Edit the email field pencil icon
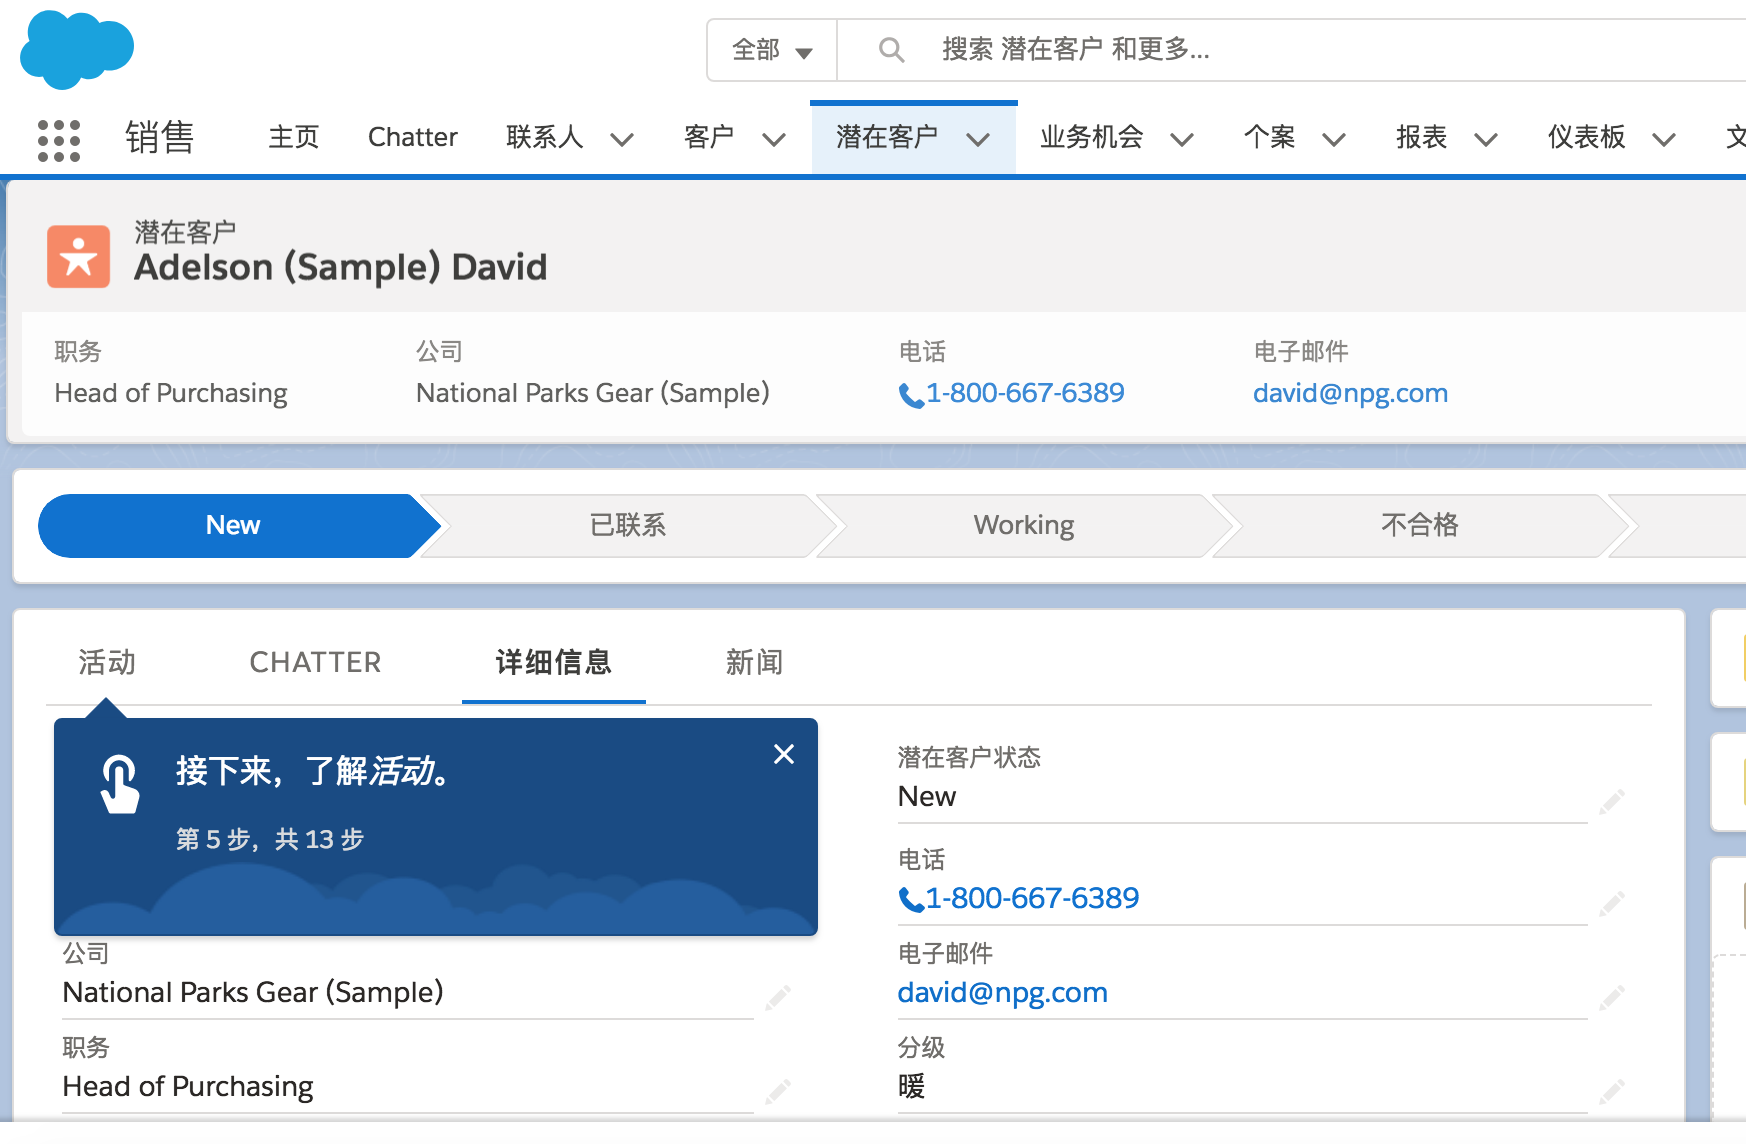 pos(1611,997)
